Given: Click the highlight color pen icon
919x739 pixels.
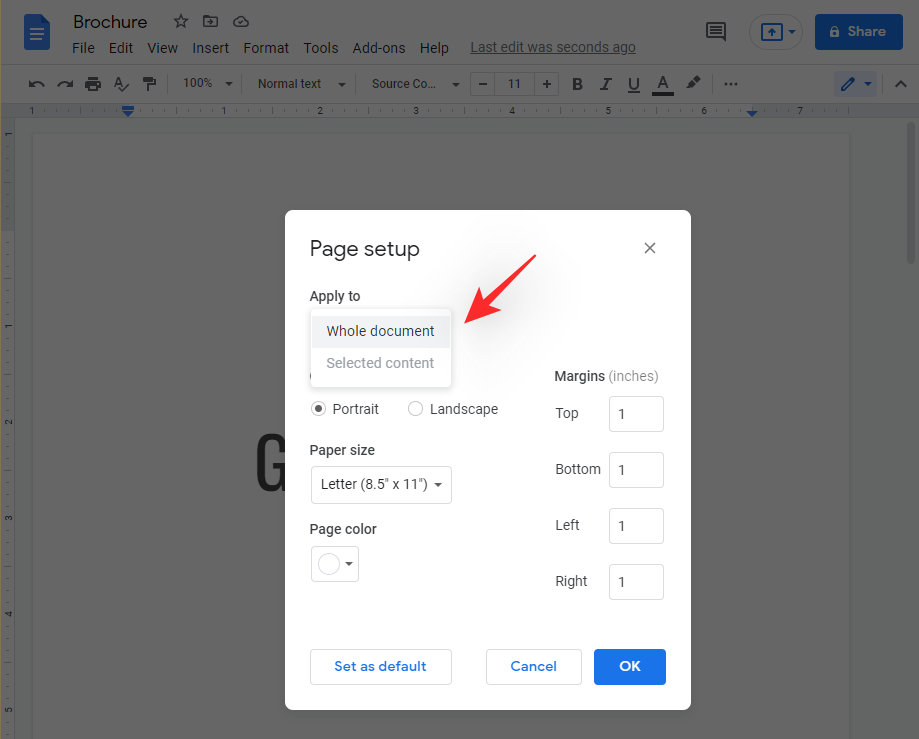Looking at the screenshot, I should 693,84.
